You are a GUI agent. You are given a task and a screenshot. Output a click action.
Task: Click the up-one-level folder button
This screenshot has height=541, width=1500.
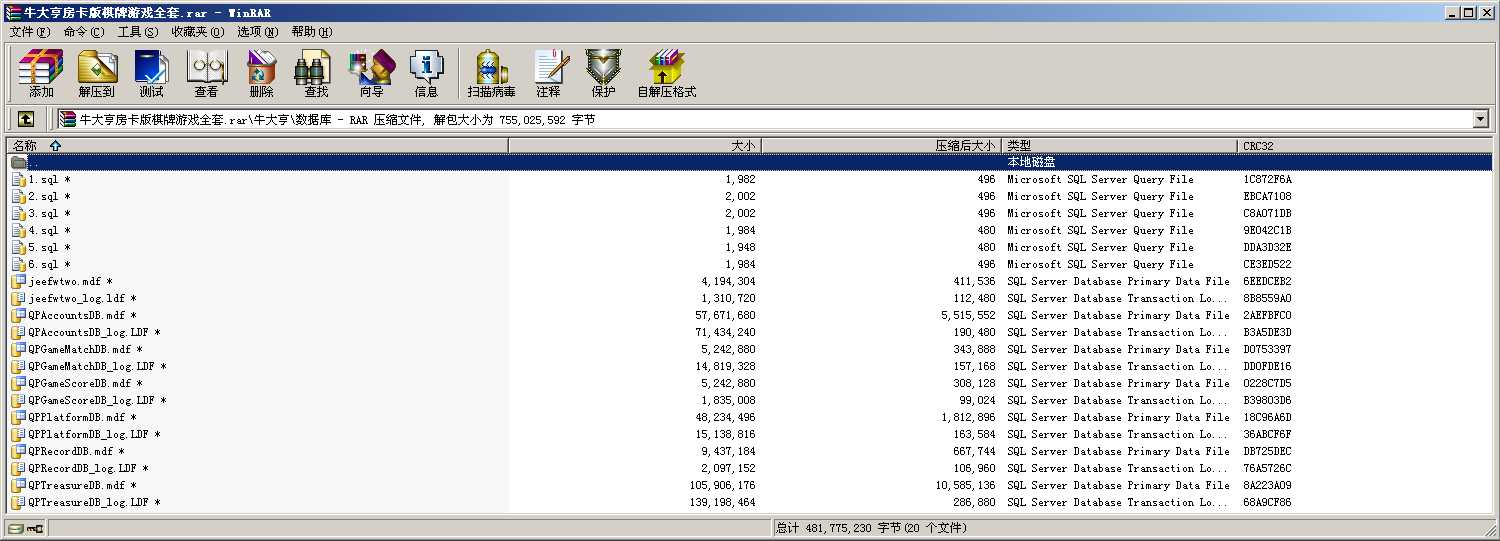[x=26, y=119]
